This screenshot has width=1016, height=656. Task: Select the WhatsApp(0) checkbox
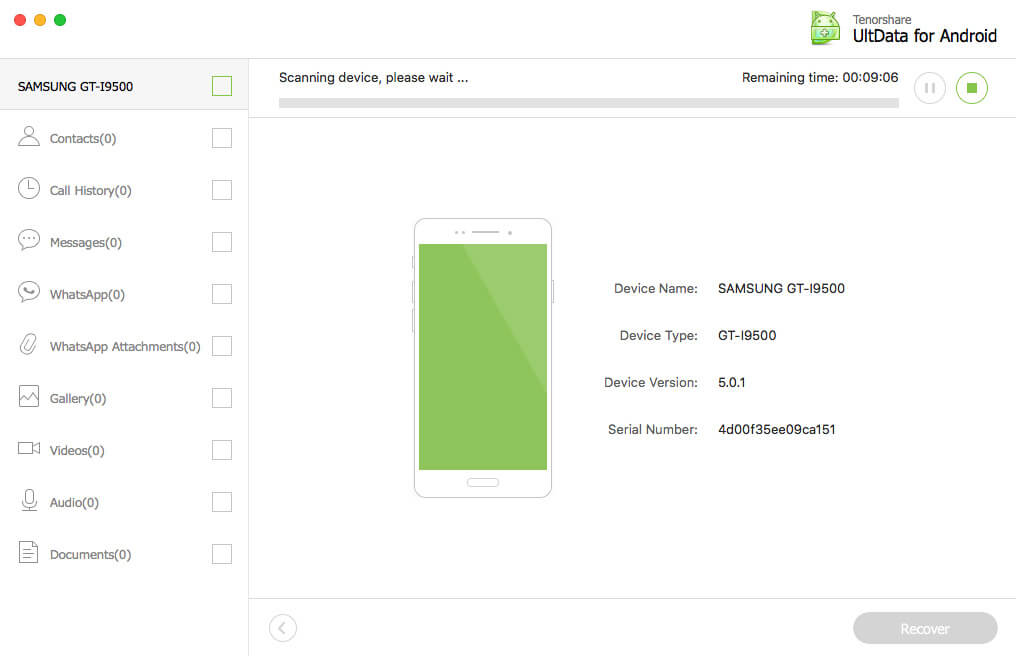coord(222,294)
